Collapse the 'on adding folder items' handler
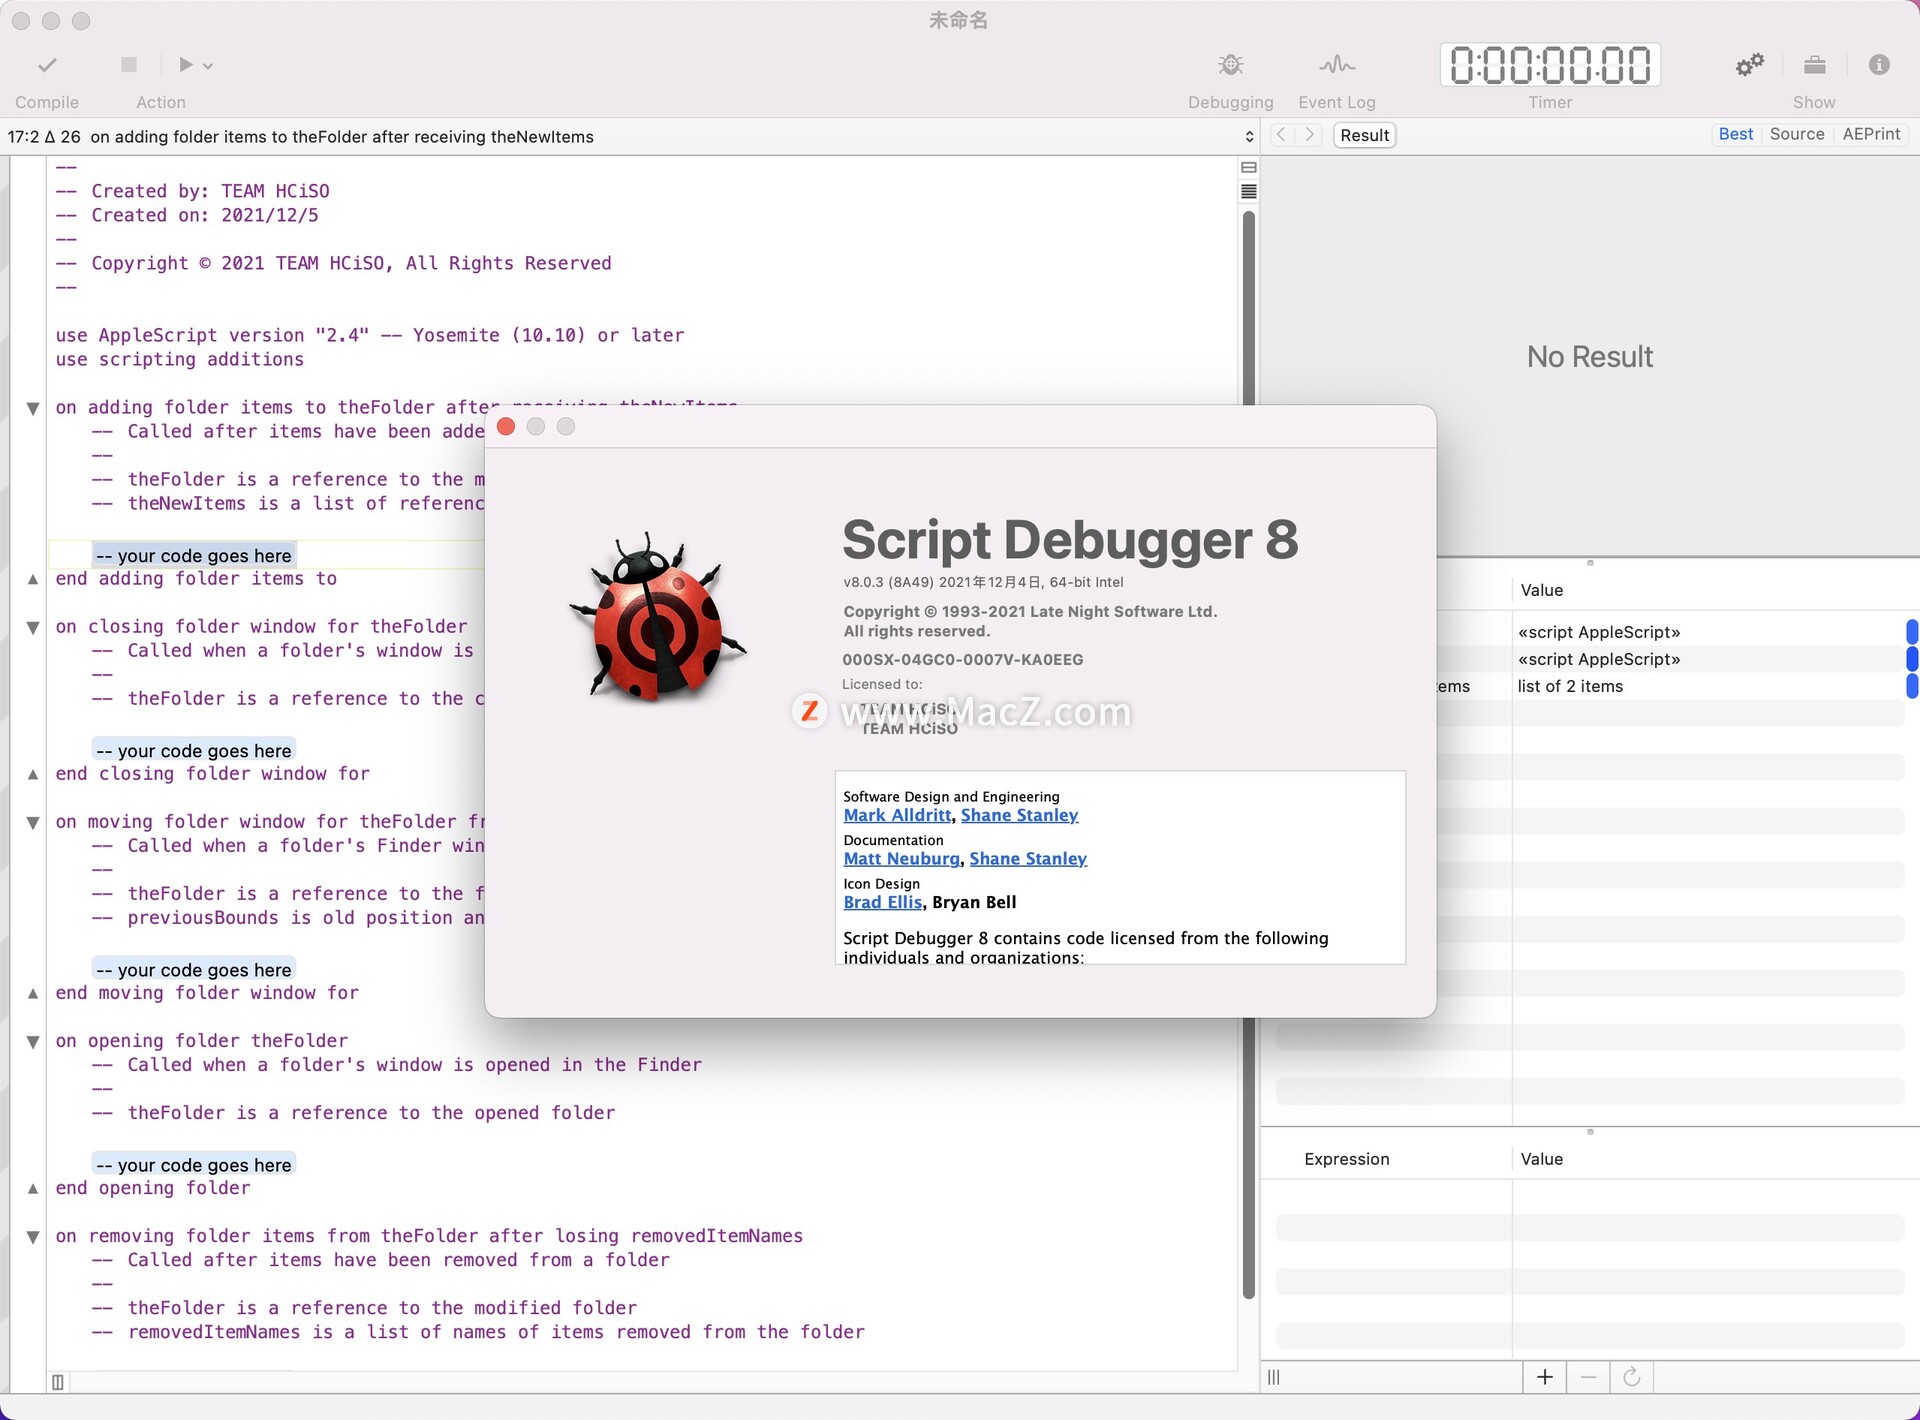Viewport: 1920px width, 1420px height. click(x=33, y=408)
